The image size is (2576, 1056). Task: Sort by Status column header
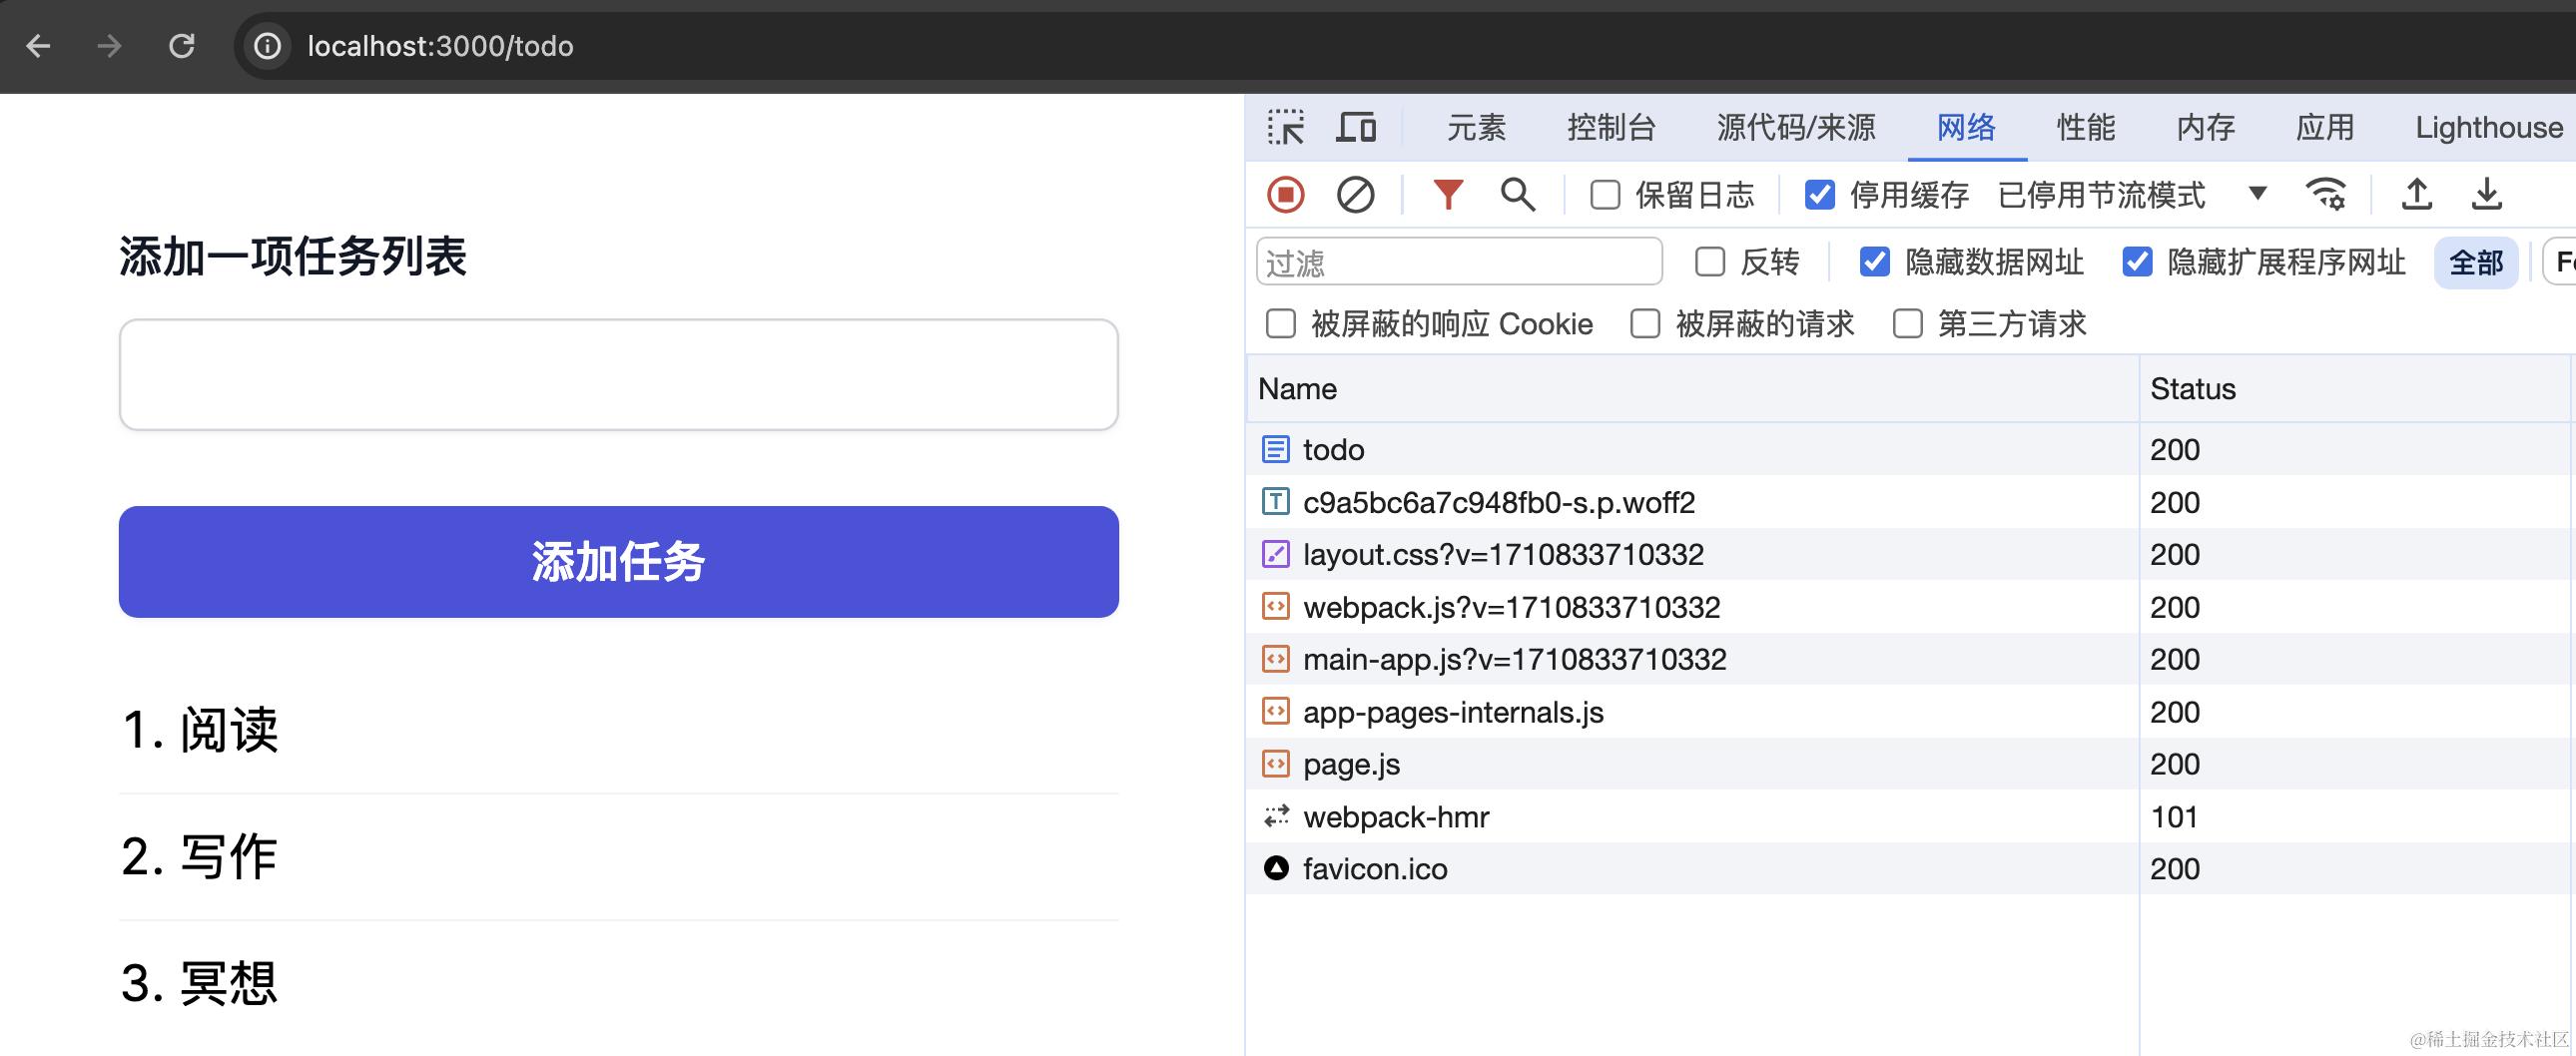pos(2355,389)
